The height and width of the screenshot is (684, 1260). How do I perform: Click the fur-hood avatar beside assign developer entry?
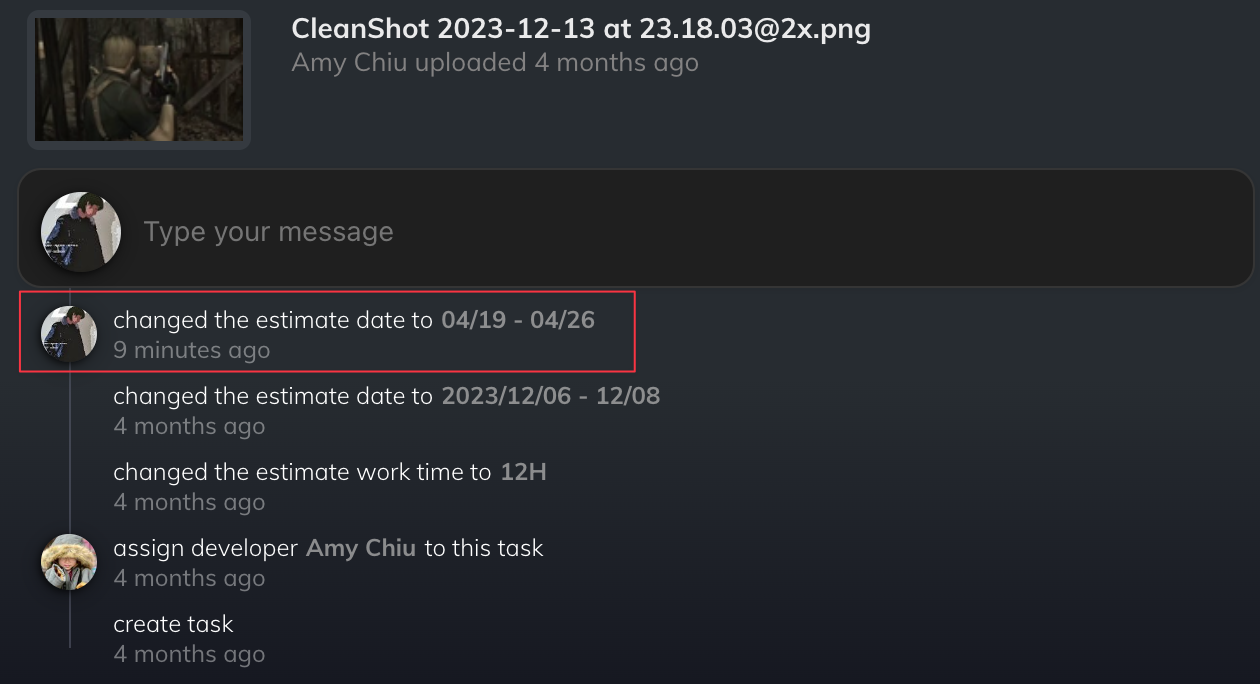tap(69, 562)
